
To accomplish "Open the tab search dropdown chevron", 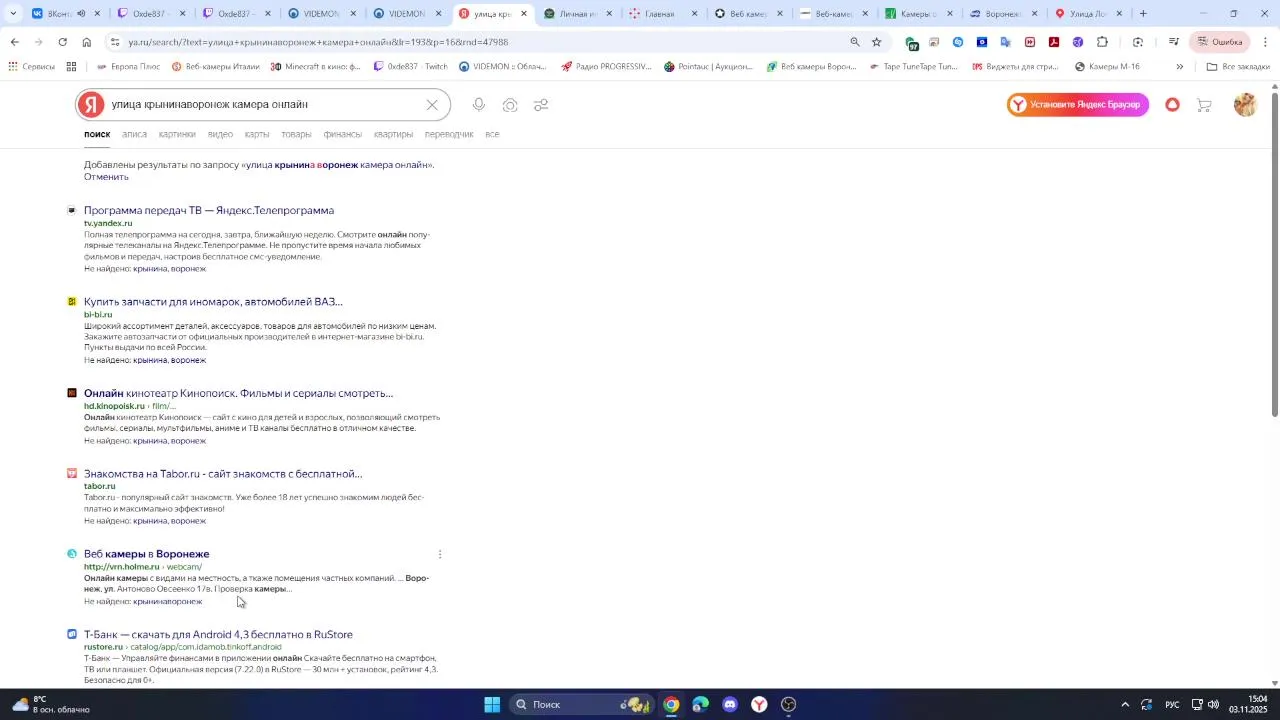I will click(13, 14).
